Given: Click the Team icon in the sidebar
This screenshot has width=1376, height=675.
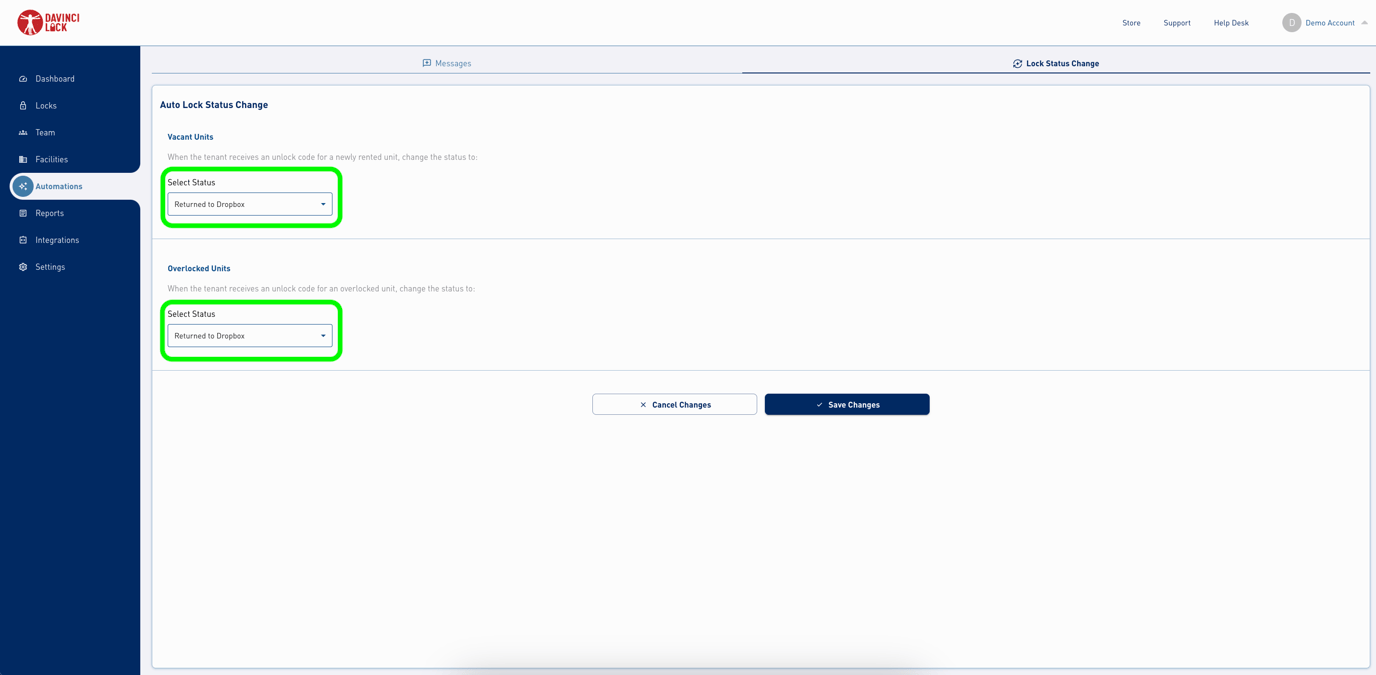Looking at the screenshot, I should coord(22,132).
